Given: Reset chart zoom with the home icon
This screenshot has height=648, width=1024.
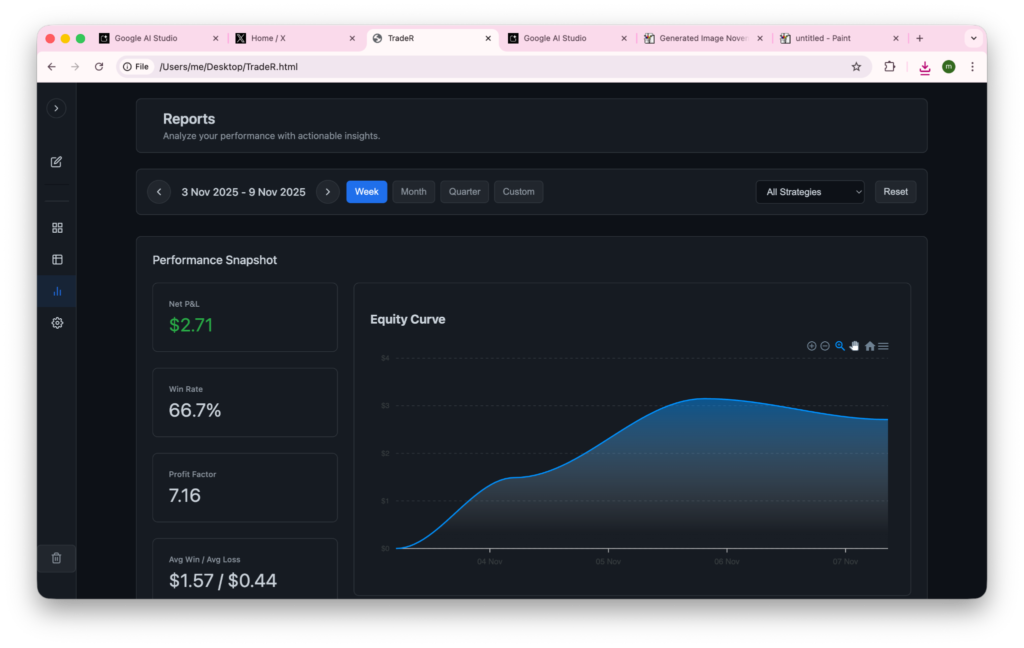Looking at the screenshot, I should tap(869, 346).
